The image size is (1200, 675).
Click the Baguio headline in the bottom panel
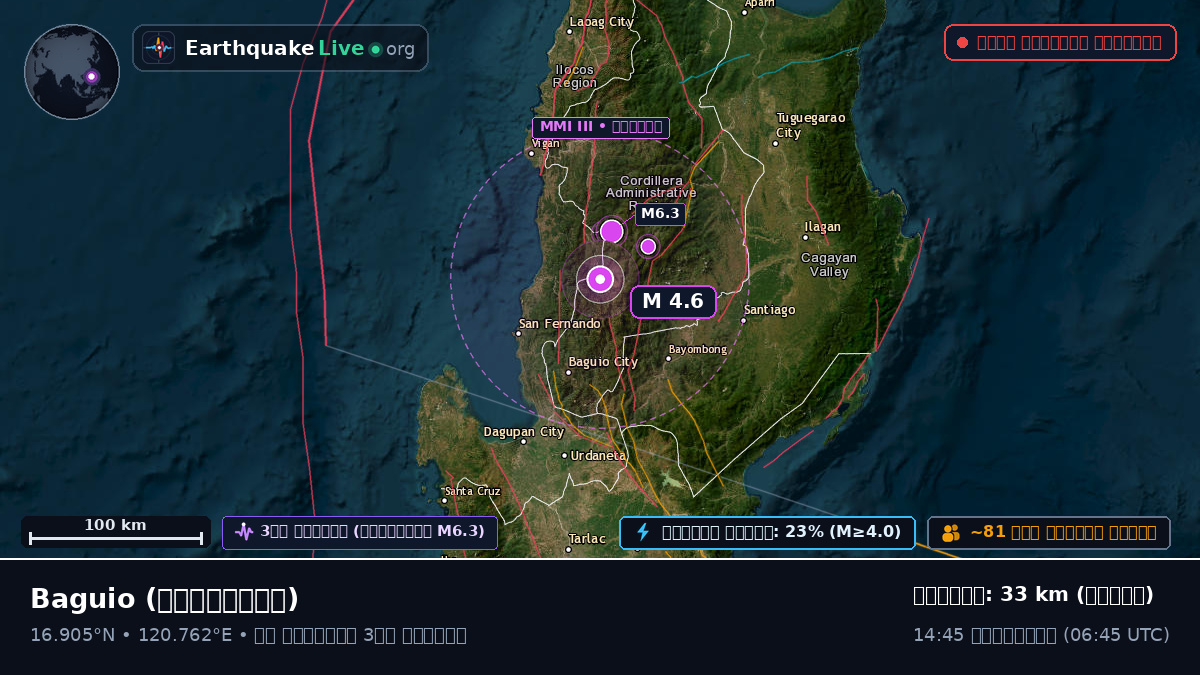coord(165,599)
